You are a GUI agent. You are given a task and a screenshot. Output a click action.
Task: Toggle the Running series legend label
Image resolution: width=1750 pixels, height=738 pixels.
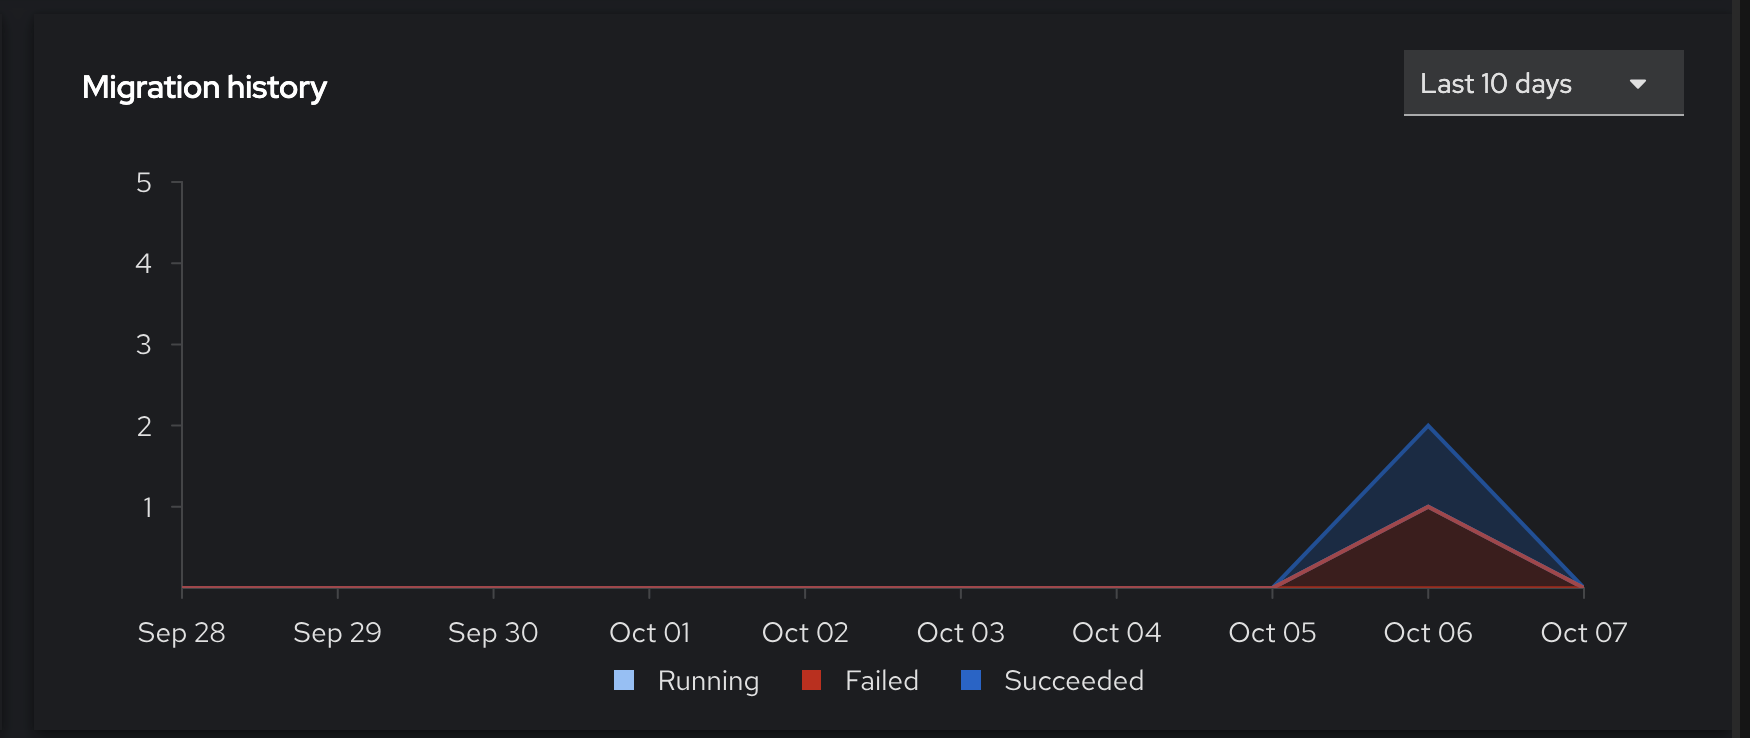pyautogui.click(x=708, y=681)
